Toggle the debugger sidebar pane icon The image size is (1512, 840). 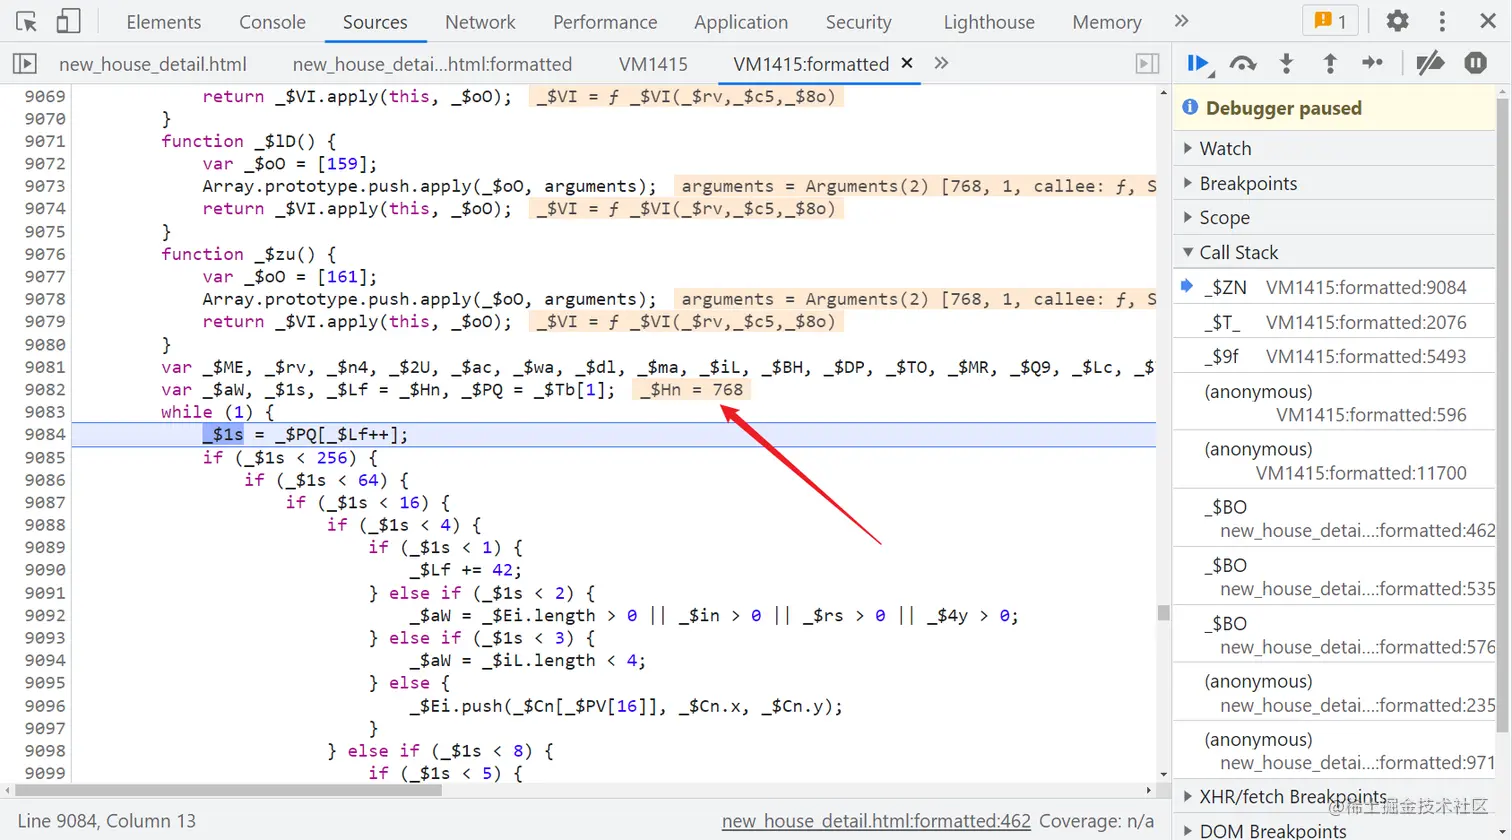tap(1147, 63)
